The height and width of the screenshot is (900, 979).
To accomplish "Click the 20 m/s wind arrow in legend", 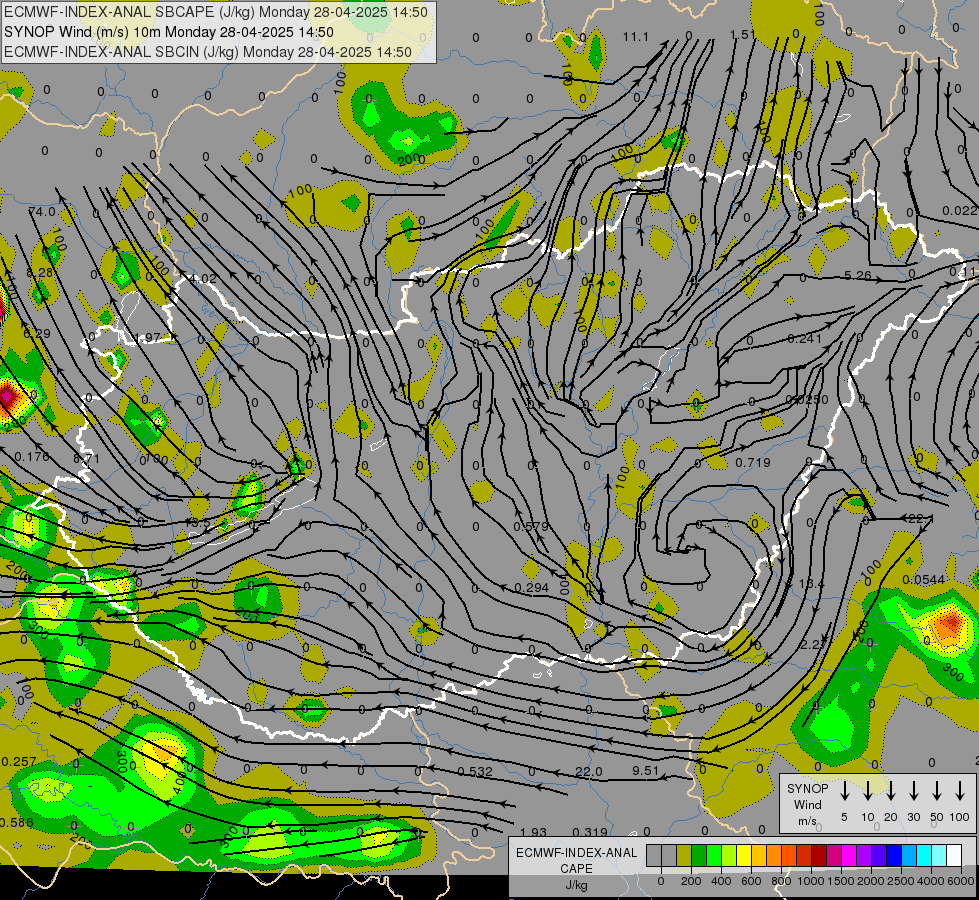I will click(891, 791).
